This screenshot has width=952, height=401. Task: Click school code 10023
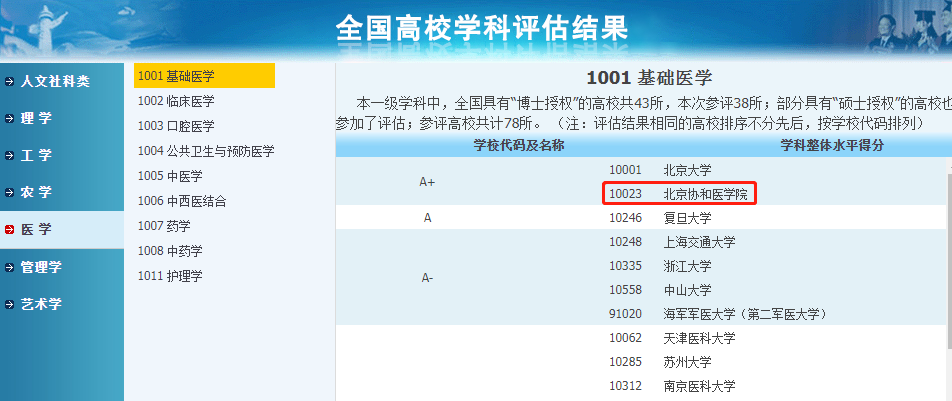(625, 194)
